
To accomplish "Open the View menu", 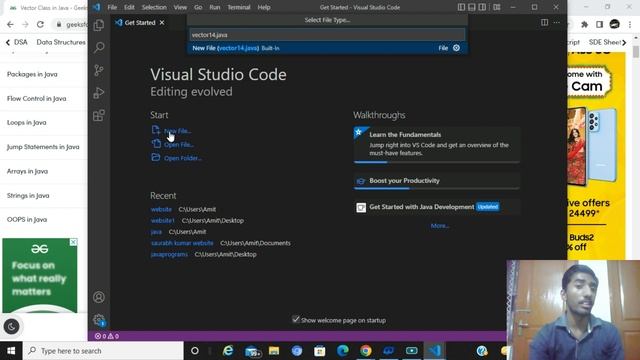I will 180,7.
